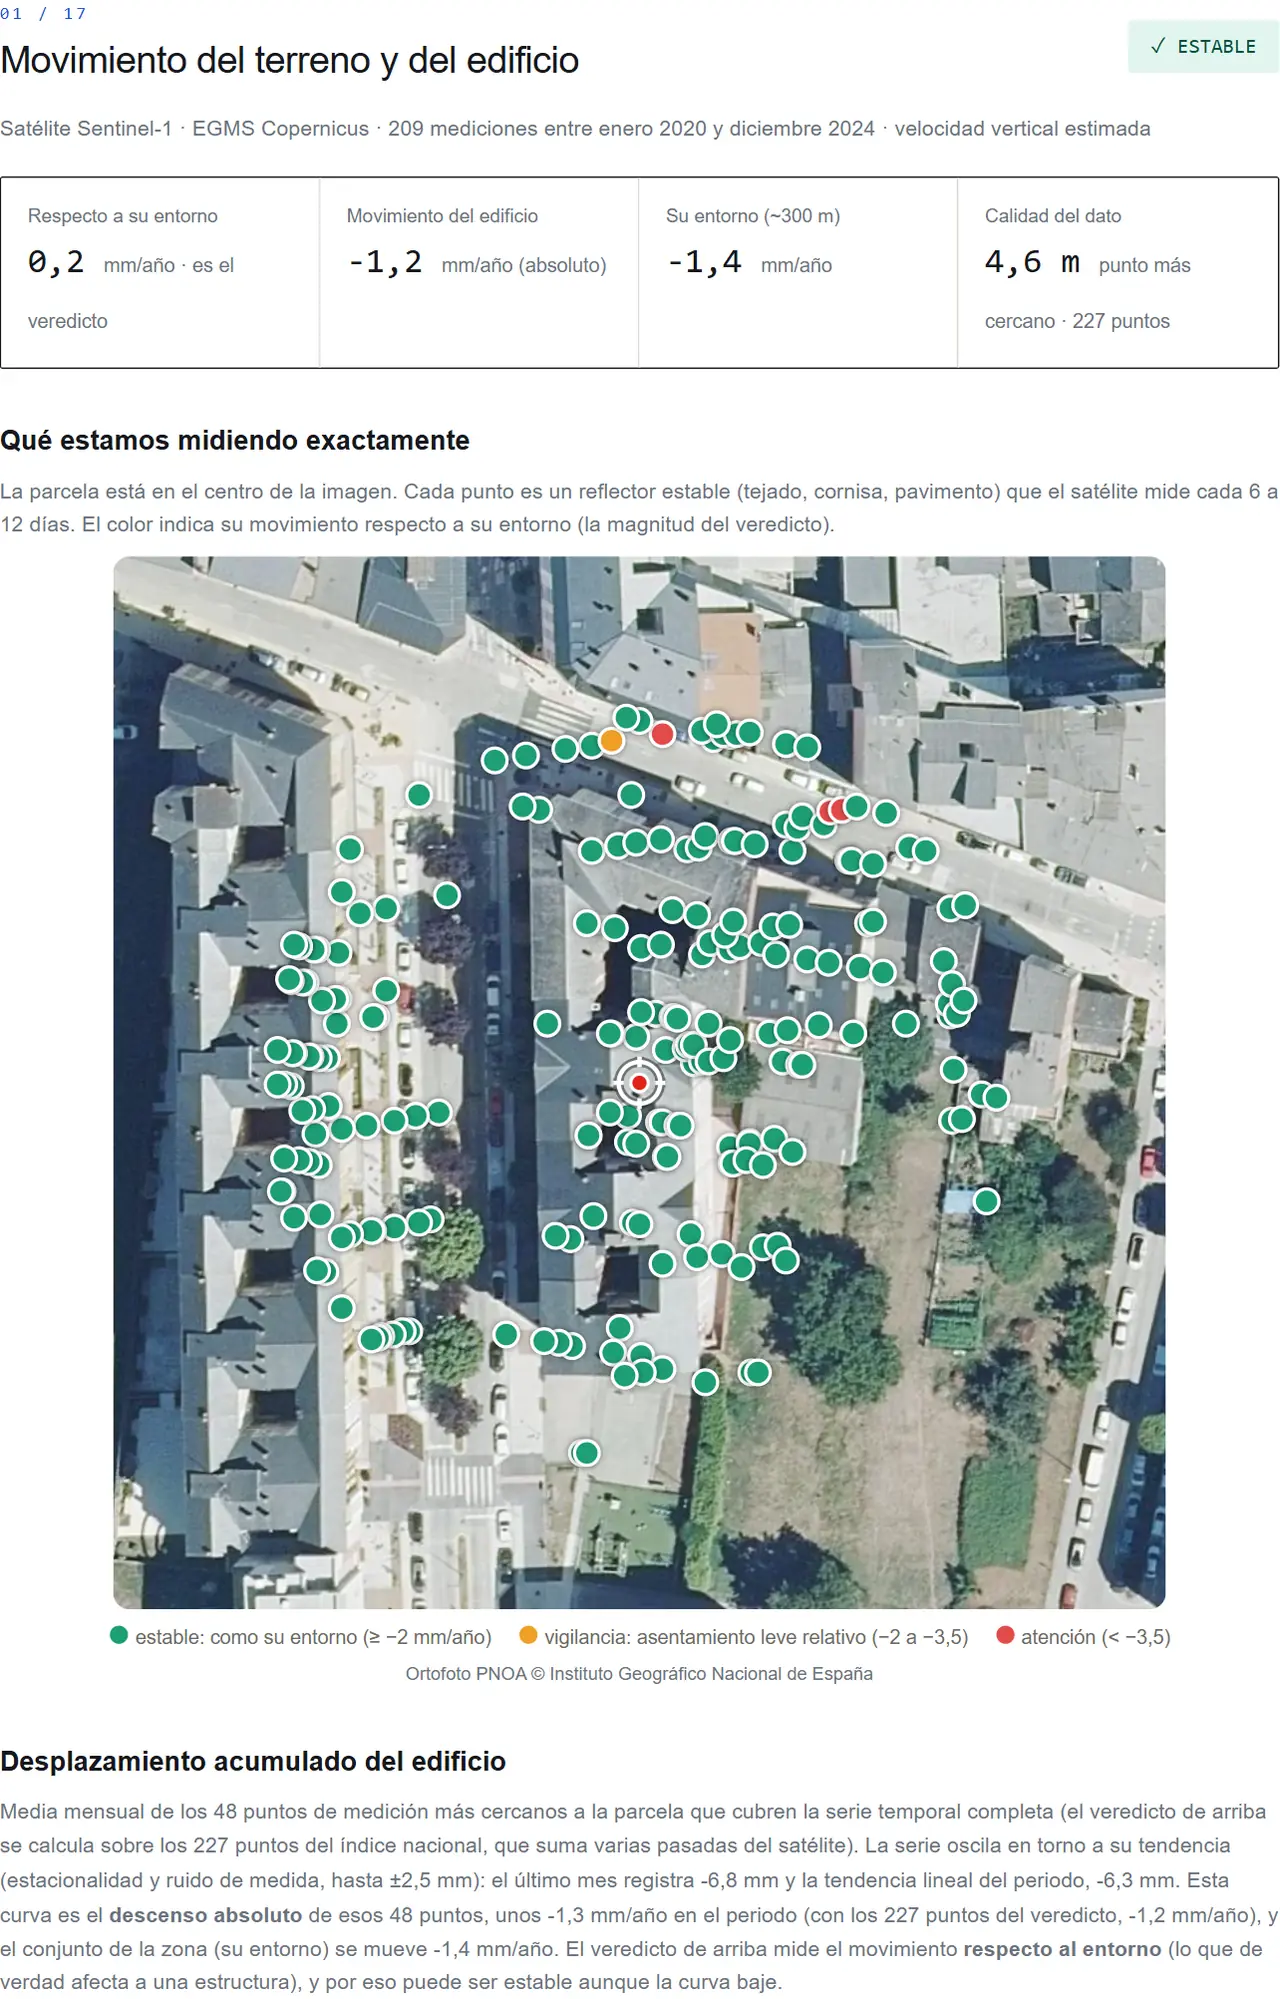Select the green point on the blue shed
The width and height of the screenshot is (1280, 1999).
pyautogui.click(x=986, y=1200)
